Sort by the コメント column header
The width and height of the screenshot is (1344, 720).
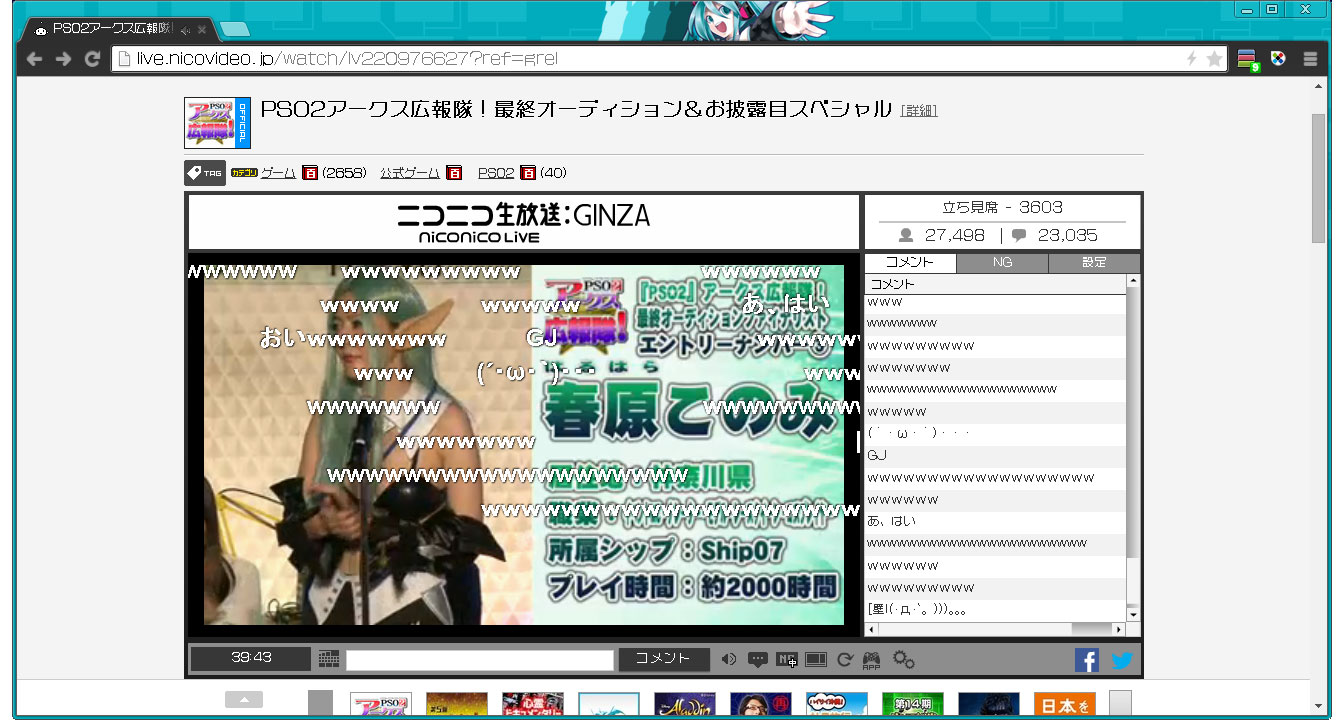point(995,284)
